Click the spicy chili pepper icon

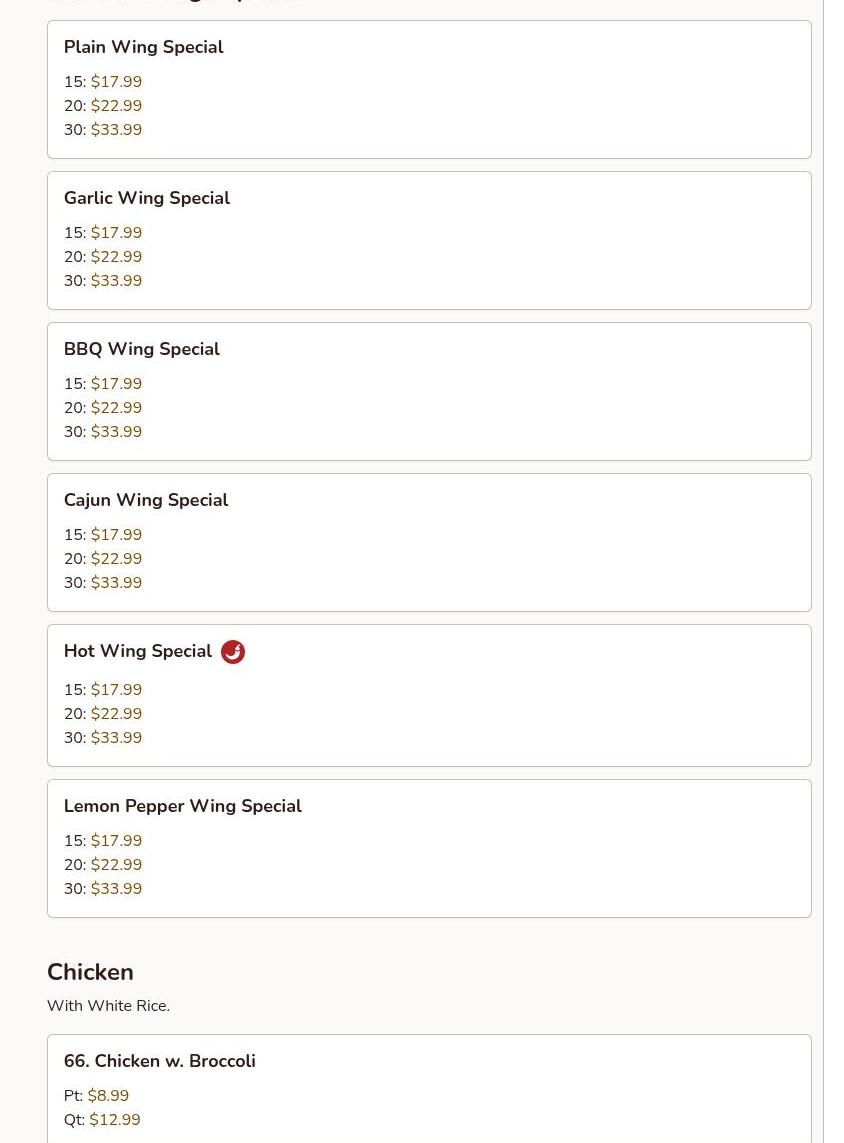pyautogui.click(x=232, y=652)
